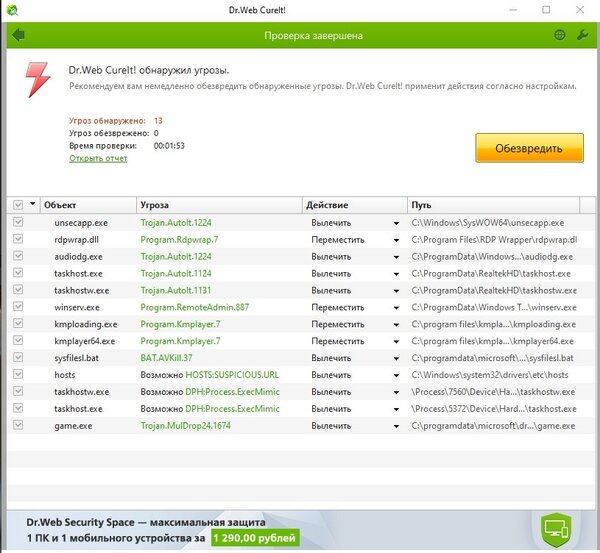Screen dimensions: 600x553
Task: Sort by Действие column header
Action: [x=355, y=205]
